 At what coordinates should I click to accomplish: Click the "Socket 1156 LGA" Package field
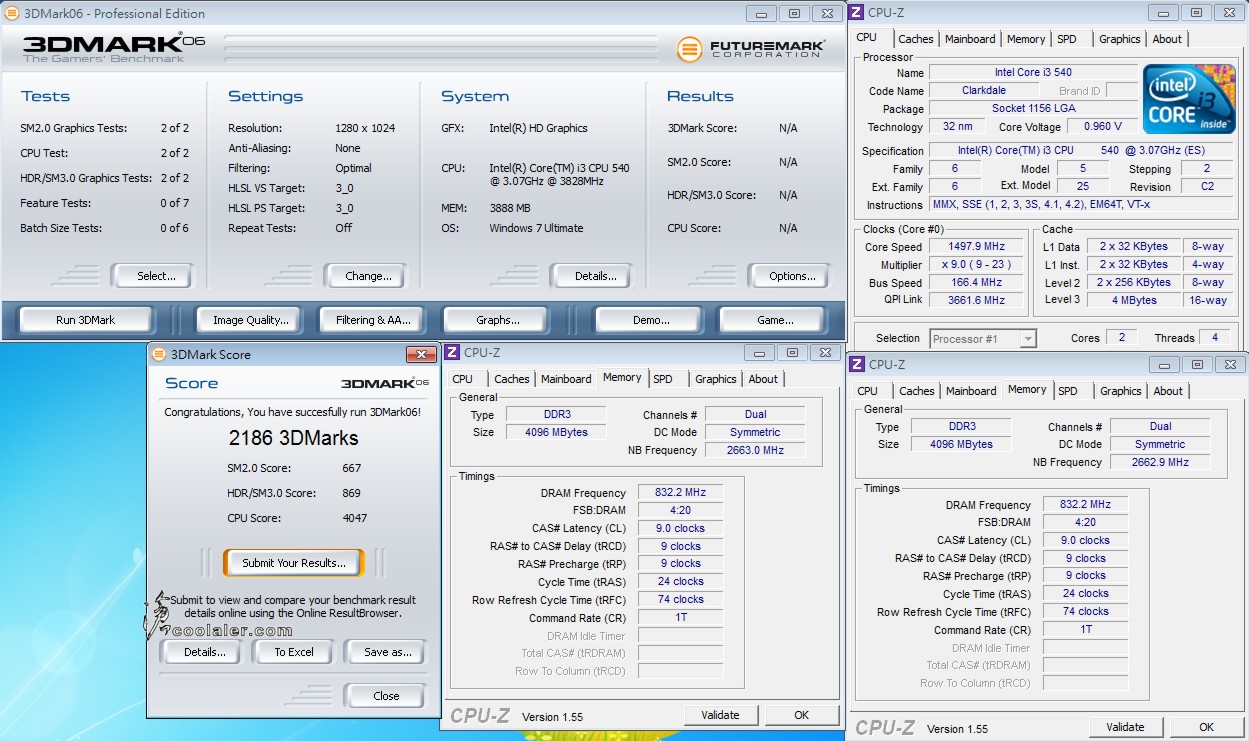[1033, 109]
